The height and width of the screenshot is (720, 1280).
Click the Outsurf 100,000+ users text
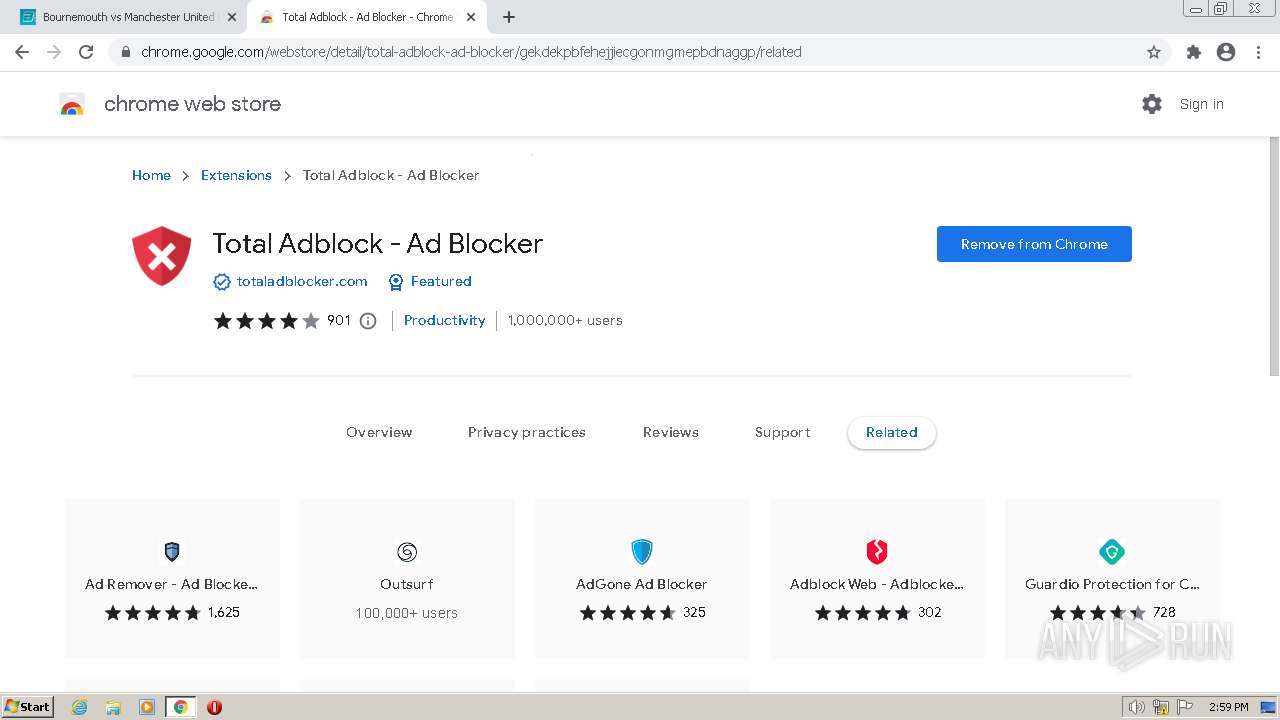tap(407, 613)
